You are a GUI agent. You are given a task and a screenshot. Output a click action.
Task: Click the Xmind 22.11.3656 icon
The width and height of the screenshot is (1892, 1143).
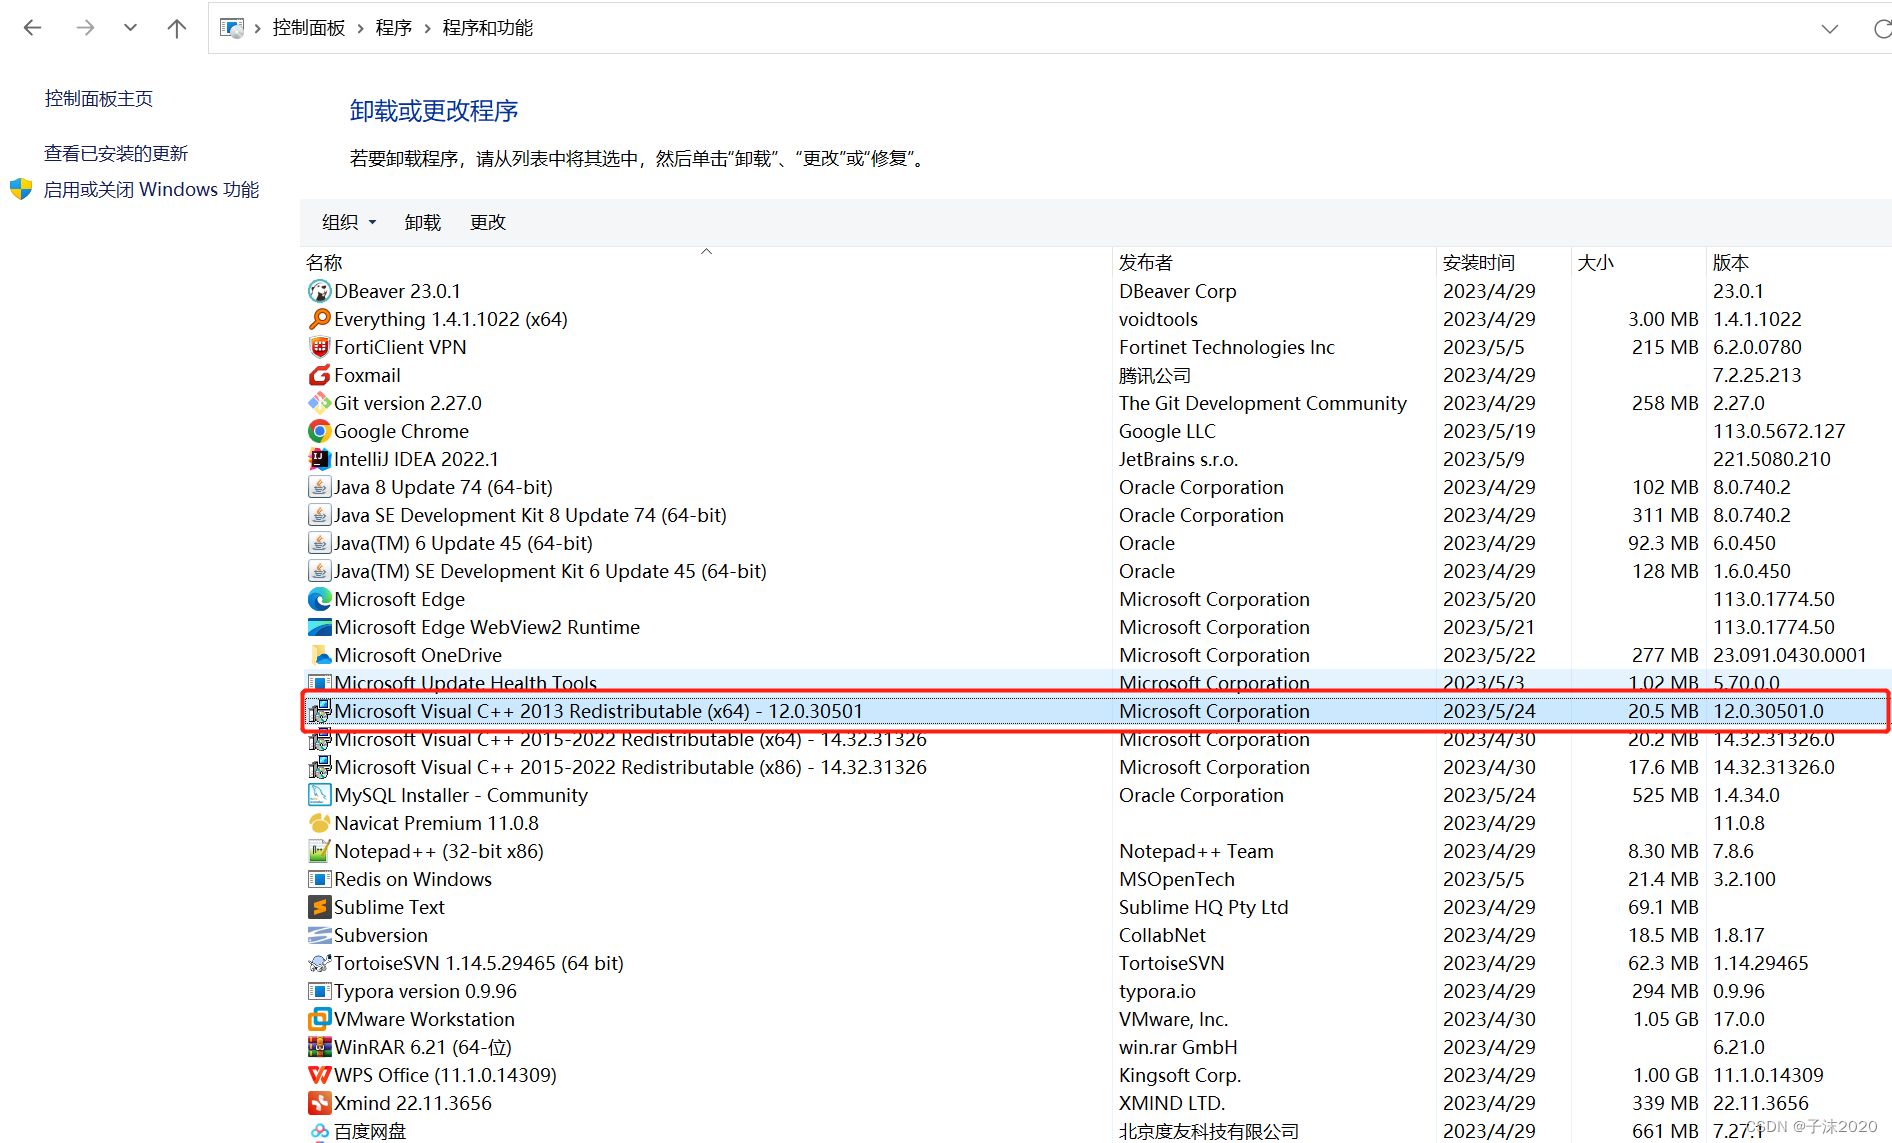tap(319, 1103)
